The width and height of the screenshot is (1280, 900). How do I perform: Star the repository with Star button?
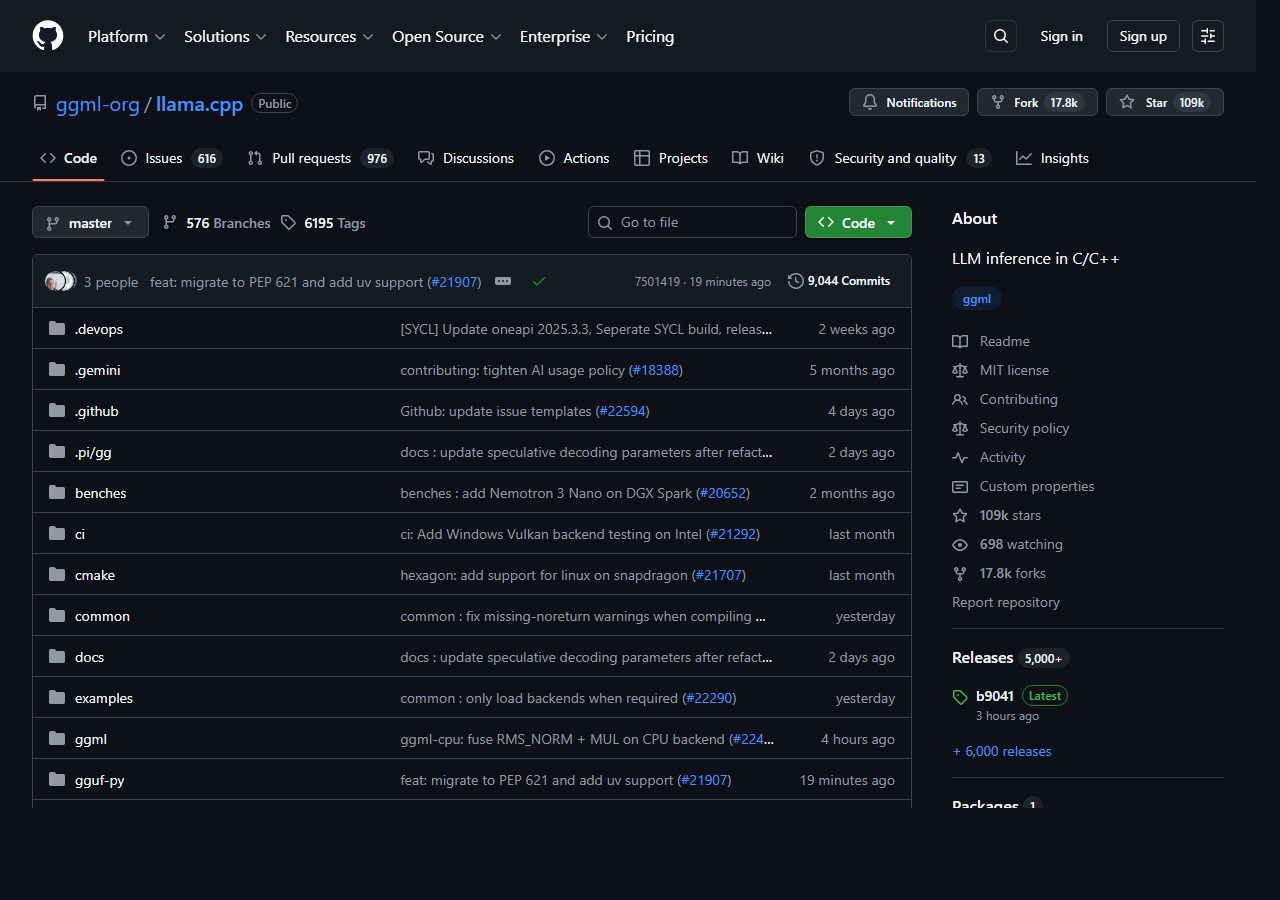(1164, 102)
